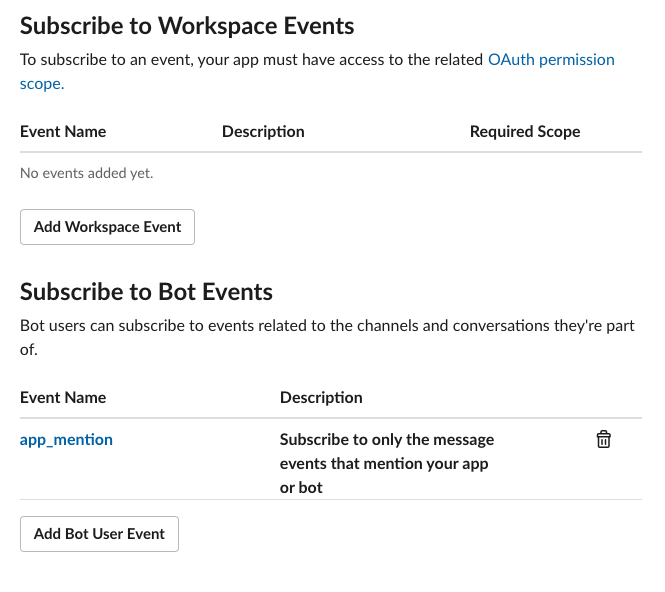Image resolution: width=665 pixels, height=592 pixels.
Task: Open the OAuth permission scope link
Action: click(x=550, y=60)
